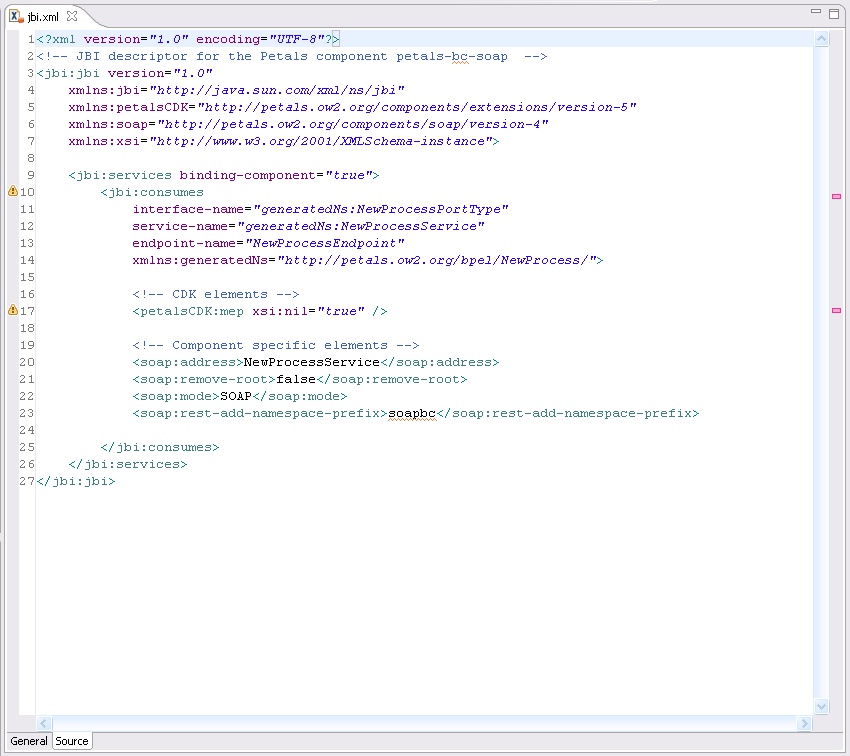Viewport: 850px width, 756px height.
Task: Select the Source tab
Action: pos(72,741)
